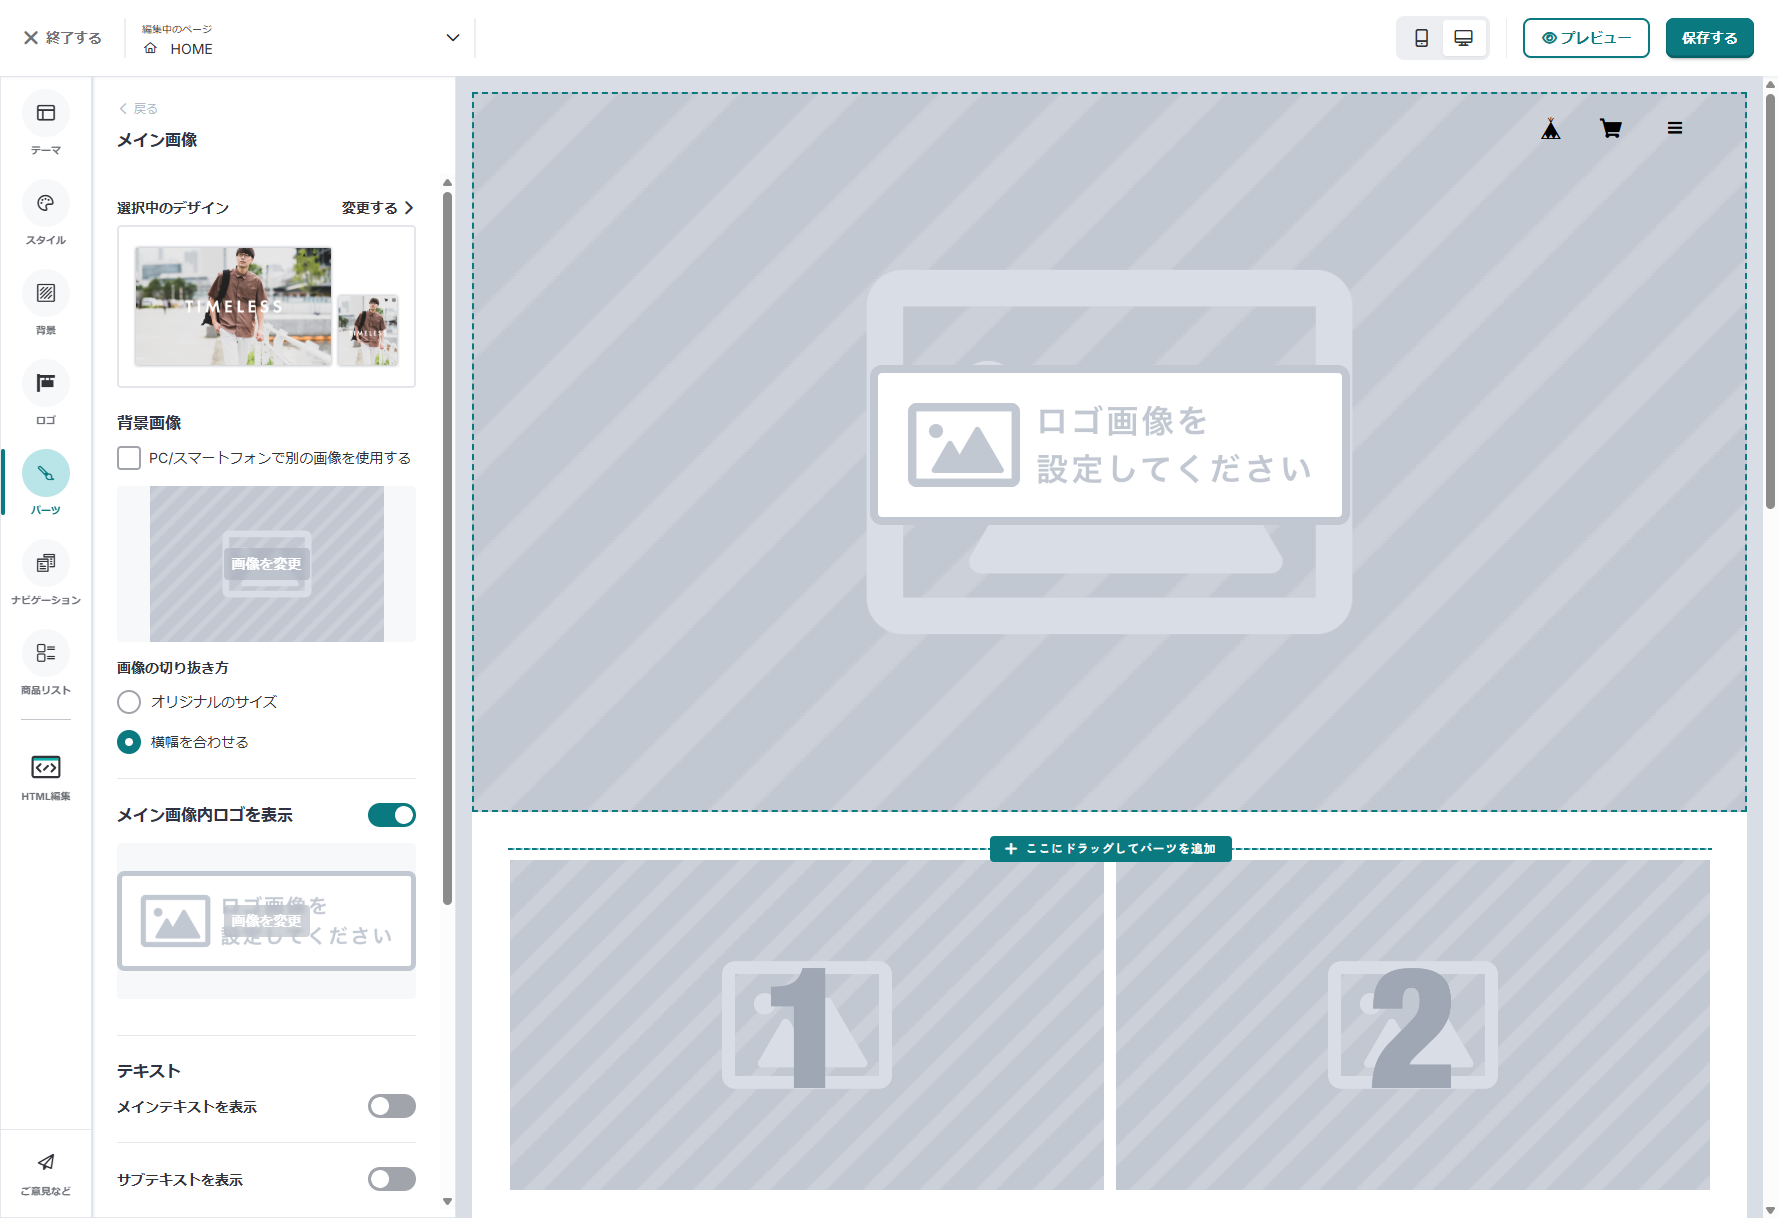Click the 保存する save button
The height and width of the screenshot is (1218, 1778).
click(1709, 38)
